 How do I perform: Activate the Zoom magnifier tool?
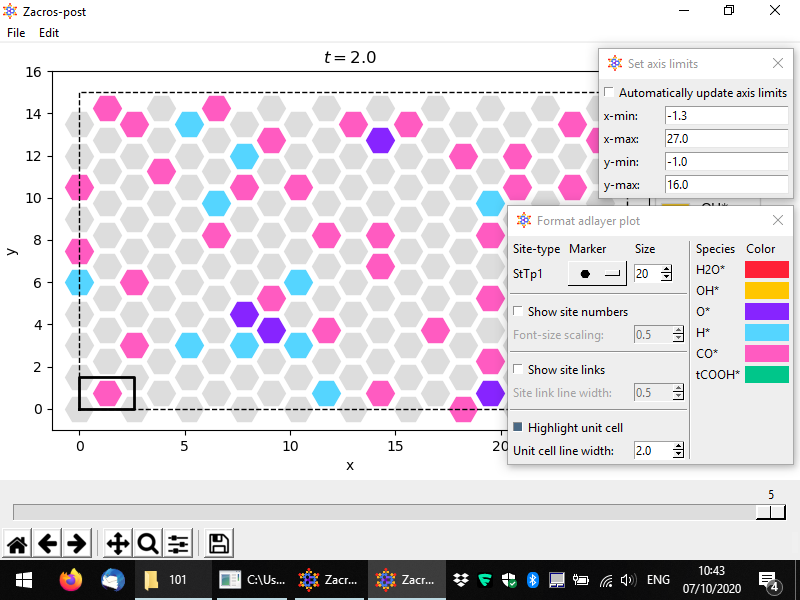tap(148, 544)
